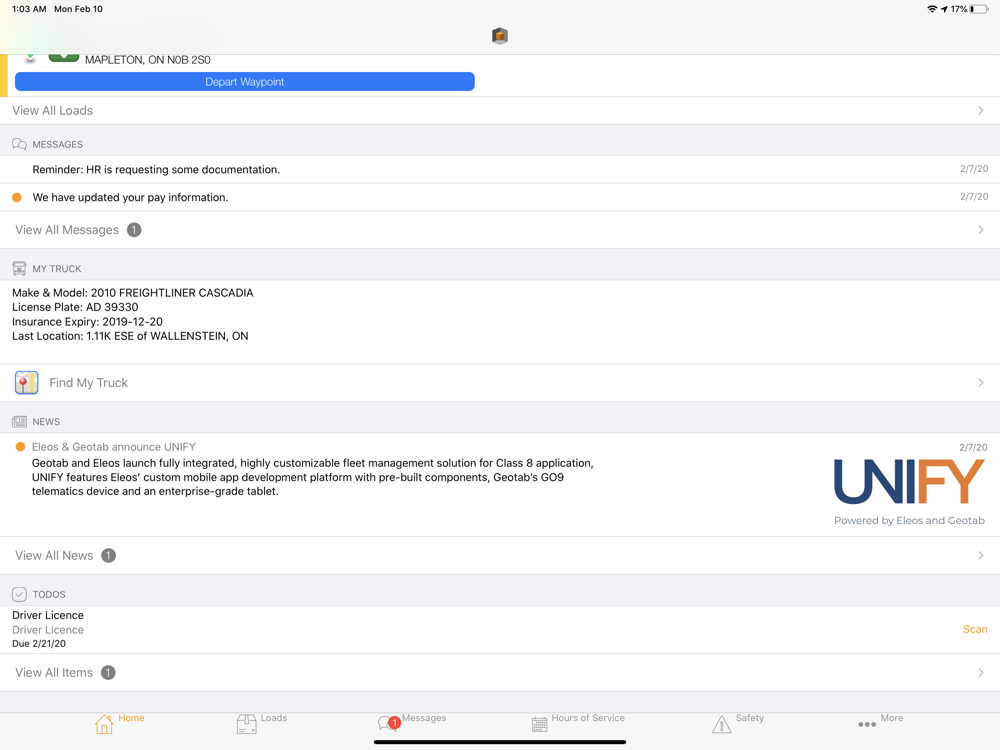Tap the Safety warning triangle icon
Image resolution: width=1000 pixels, height=750 pixels.
[x=721, y=724]
